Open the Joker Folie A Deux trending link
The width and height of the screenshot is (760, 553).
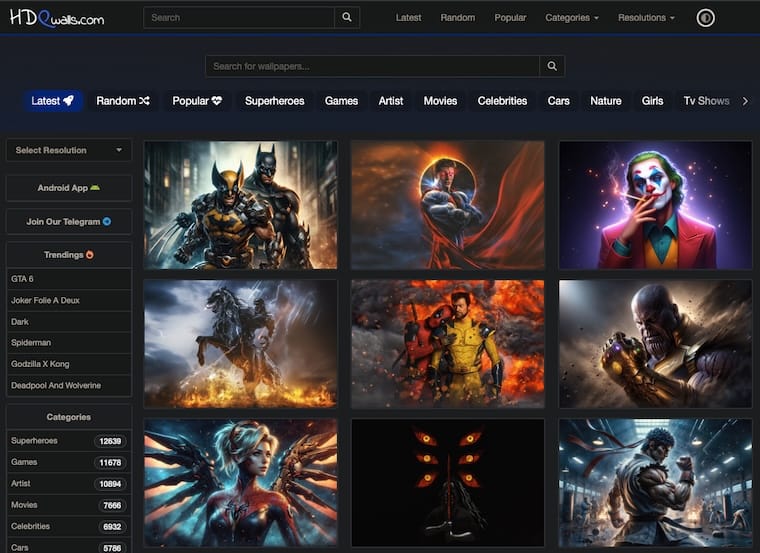tap(69, 300)
